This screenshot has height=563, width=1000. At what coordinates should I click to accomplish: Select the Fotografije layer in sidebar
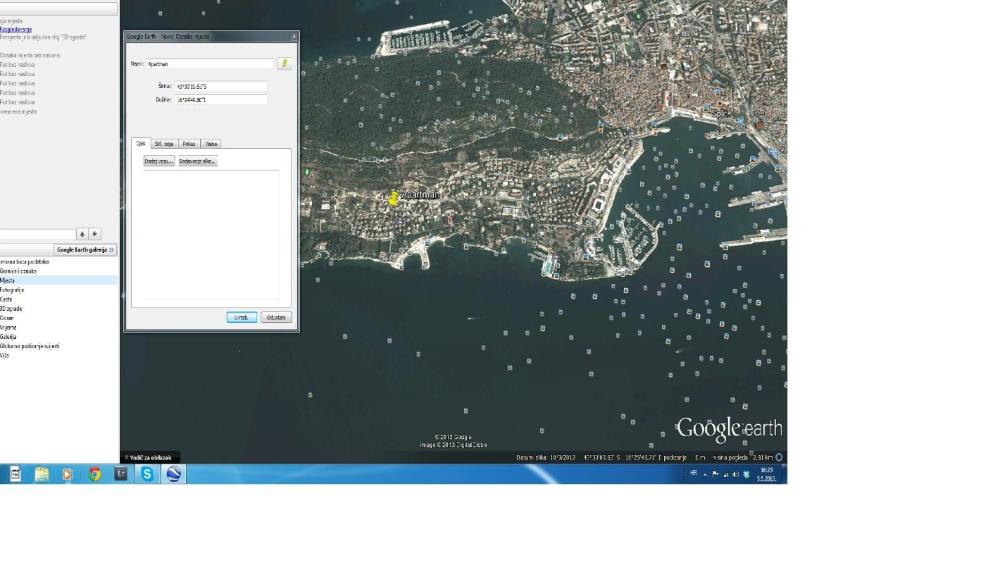tap(12, 289)
